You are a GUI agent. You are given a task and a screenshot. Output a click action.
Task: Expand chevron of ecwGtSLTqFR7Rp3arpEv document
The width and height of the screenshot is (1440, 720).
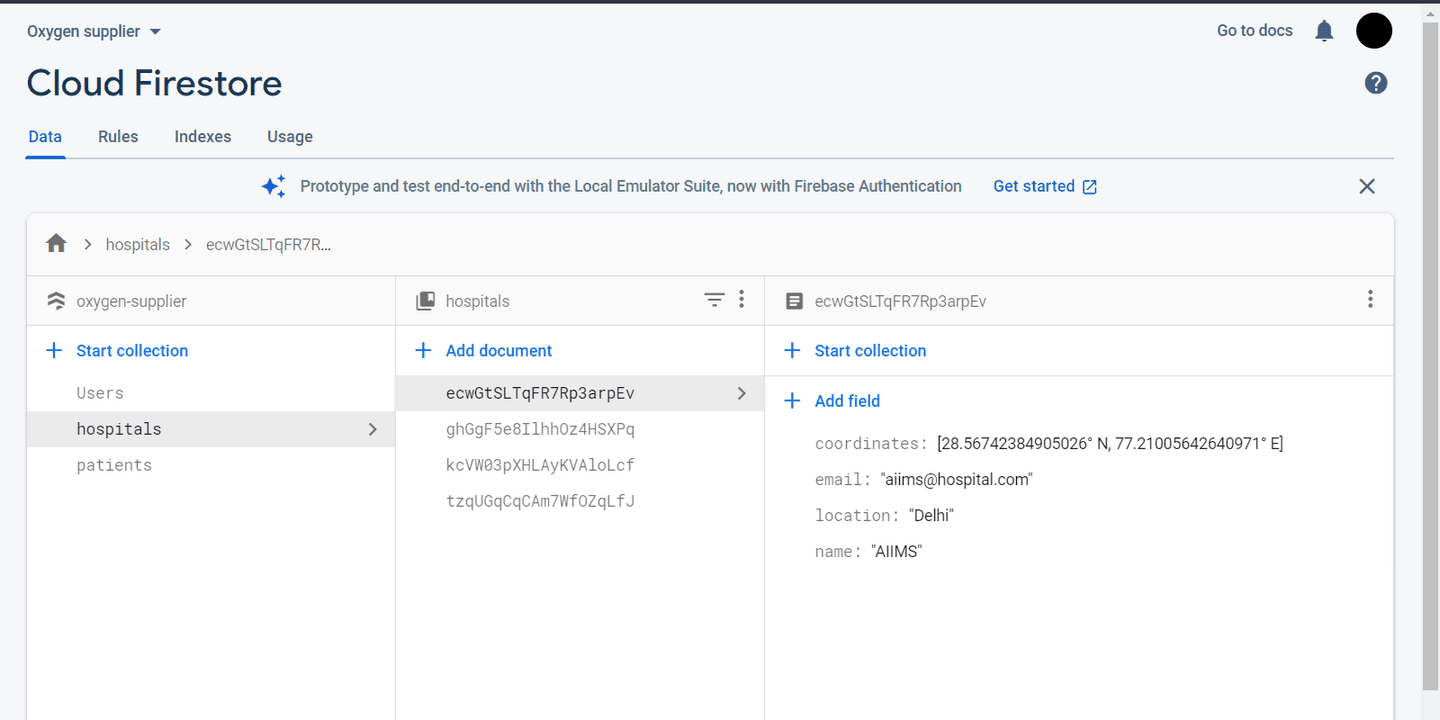click(x=741, y=393)
